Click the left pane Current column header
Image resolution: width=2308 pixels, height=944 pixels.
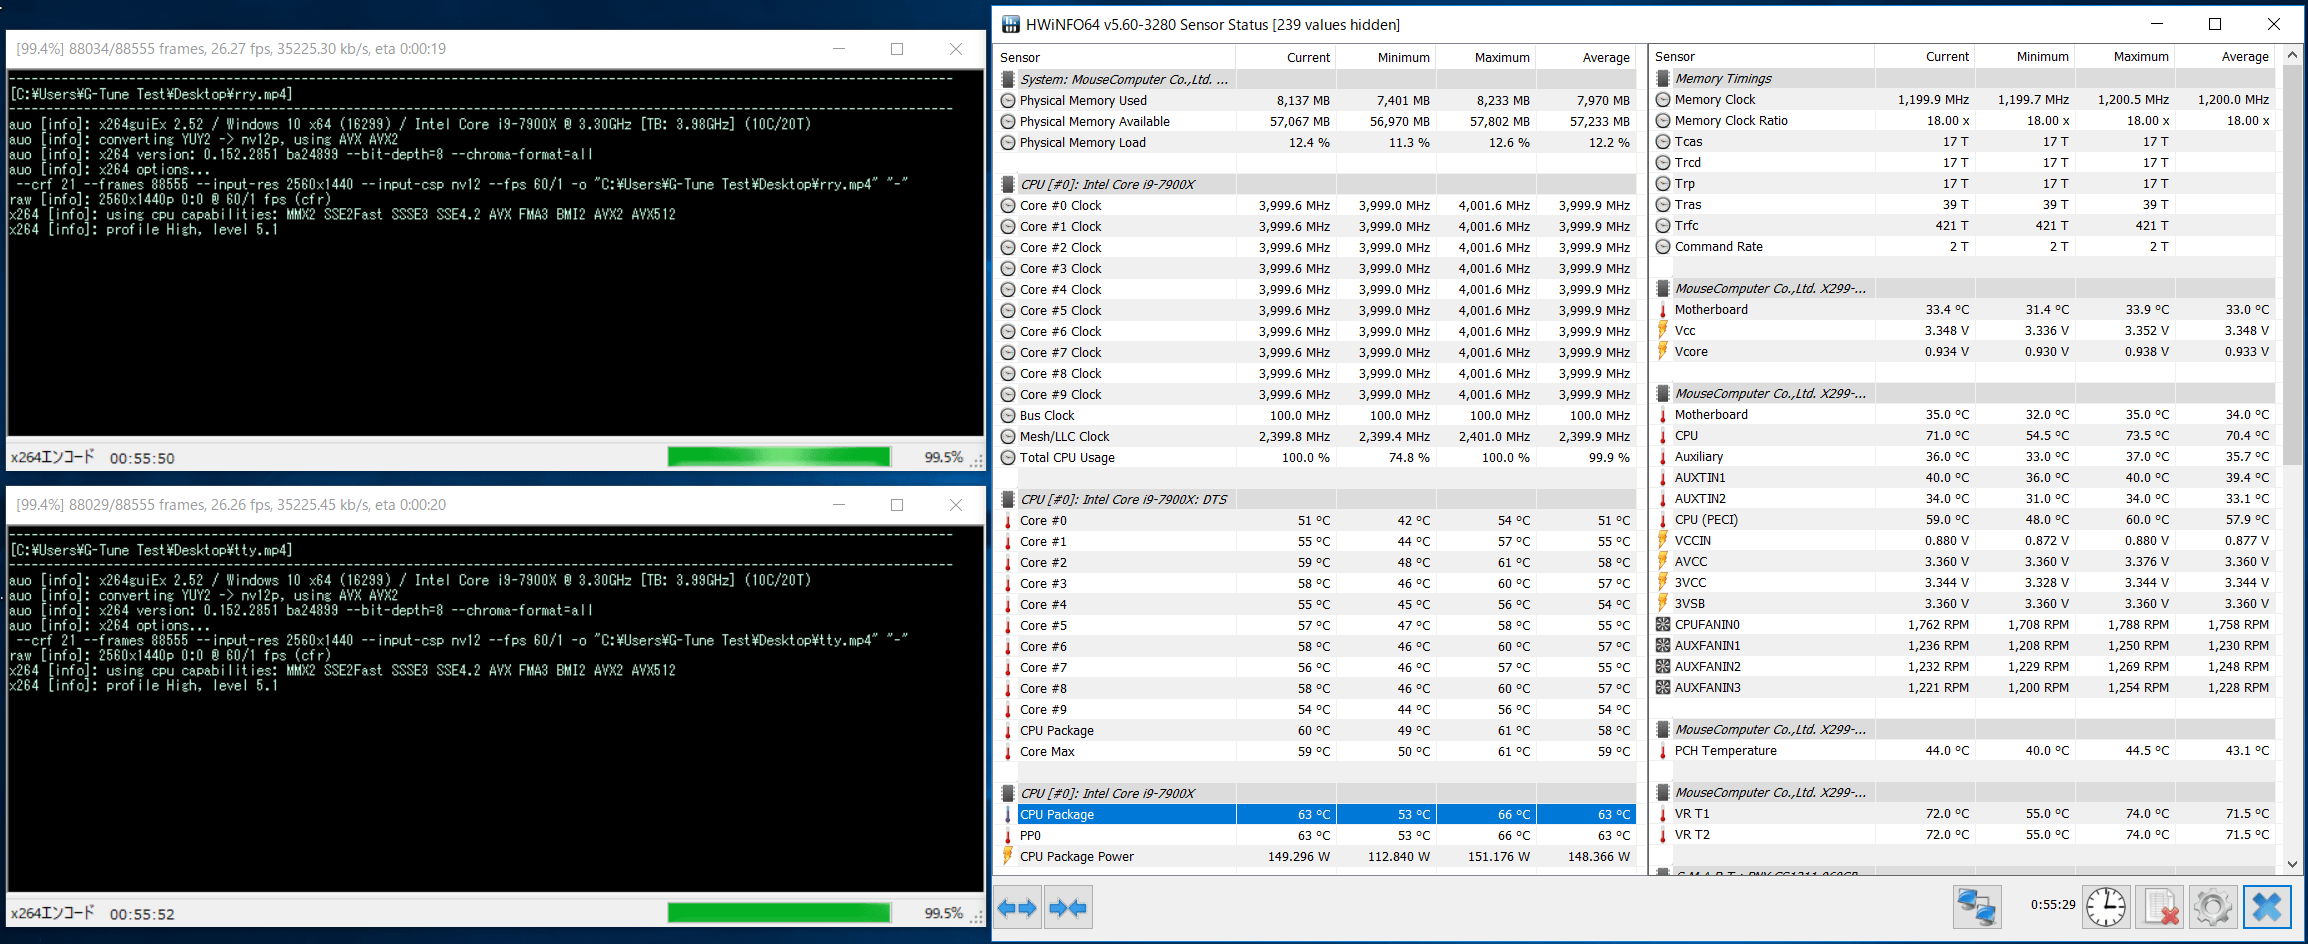tap(1286, 58)
